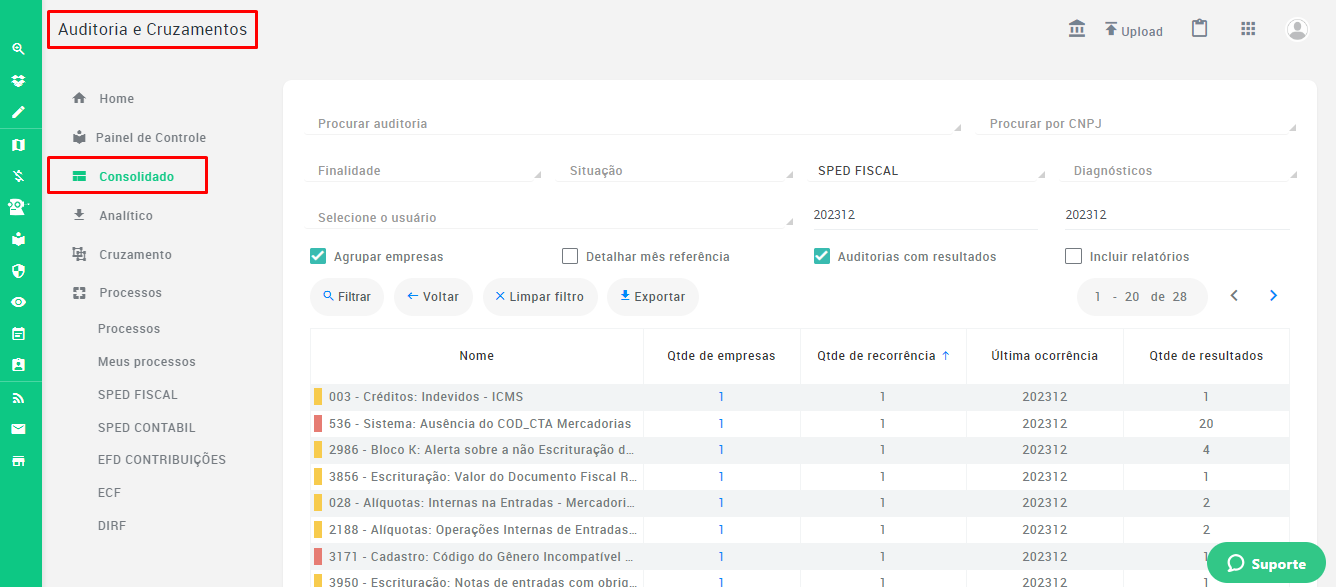The image size is (1336, 587).
Task: Open Selecione o usuário dropdown
Action: coord(549,217)
